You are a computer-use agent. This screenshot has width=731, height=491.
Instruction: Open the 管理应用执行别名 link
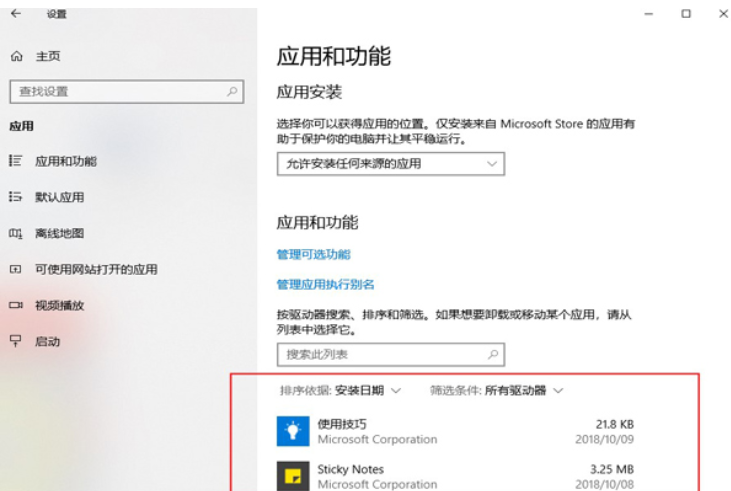[x=325, y=284]
